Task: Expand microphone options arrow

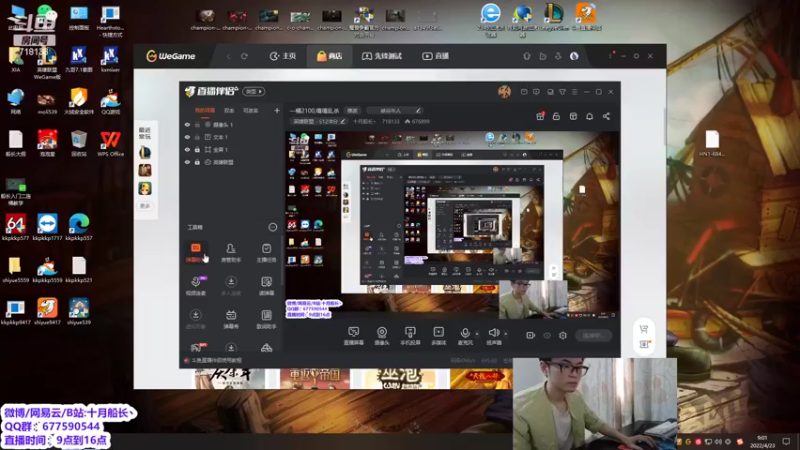Action: [477, 334]
